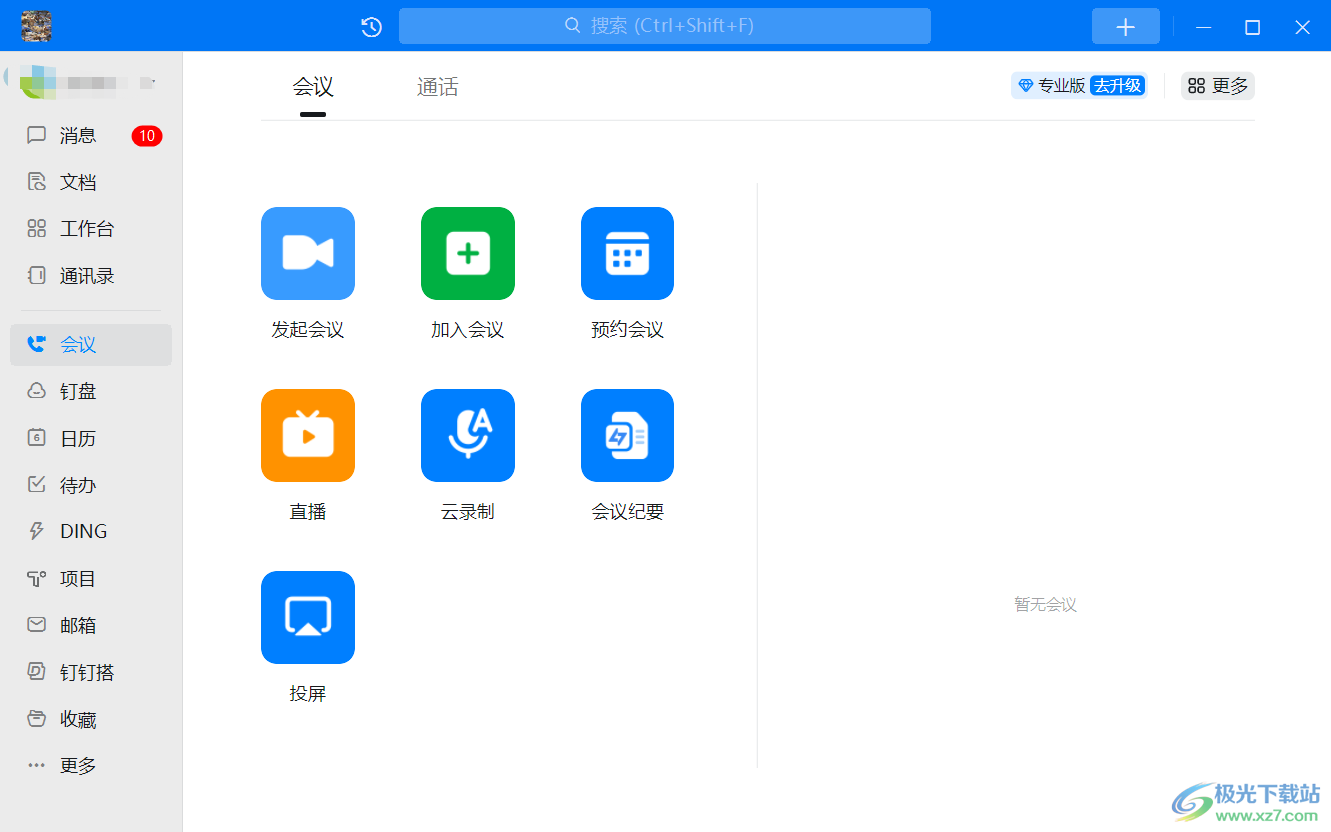Expand 更多 more items in sidebar
The width and height of the screenshot is (1331, 832).
(x=91, y=766)
